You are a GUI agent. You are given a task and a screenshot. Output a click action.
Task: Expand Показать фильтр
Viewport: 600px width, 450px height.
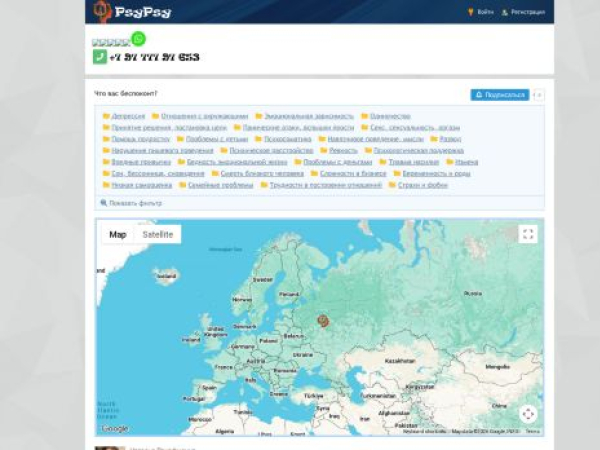click(x=131, y=203)
